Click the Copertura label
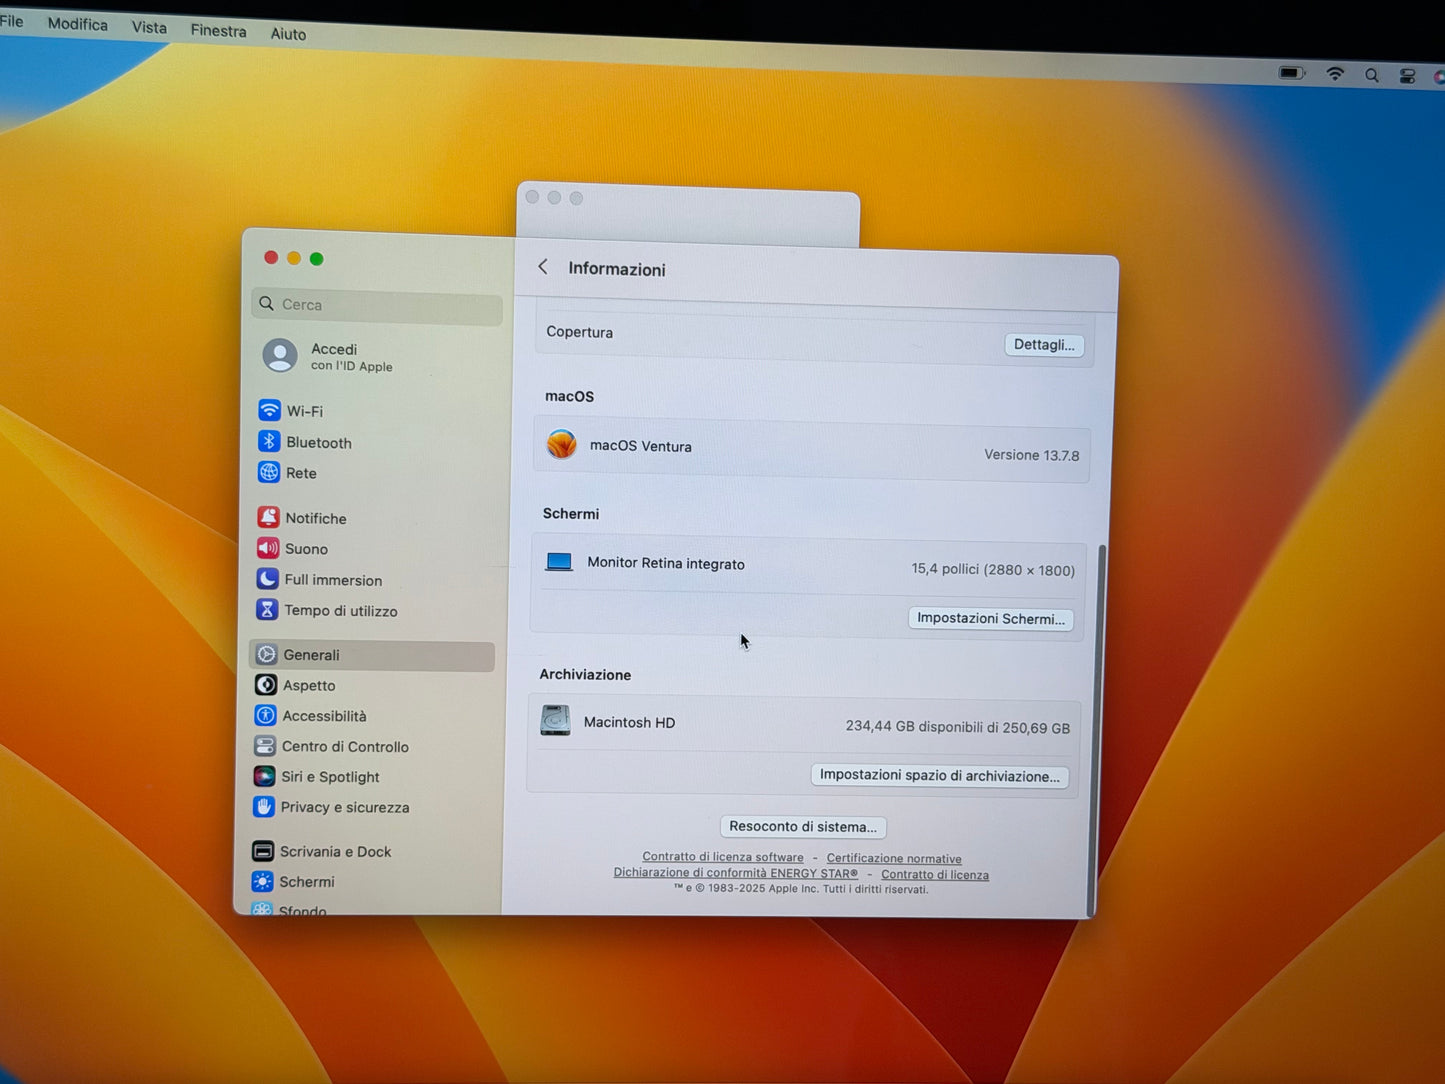The height and width of the screenshot is (1084, 1445). 580,332
